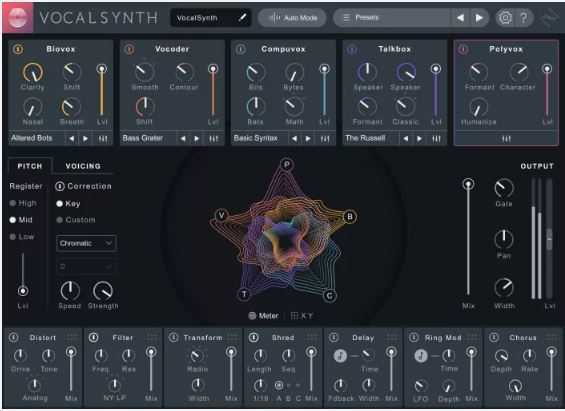
Task: Click the Chorus Width knob
Action: click(515, 386)
